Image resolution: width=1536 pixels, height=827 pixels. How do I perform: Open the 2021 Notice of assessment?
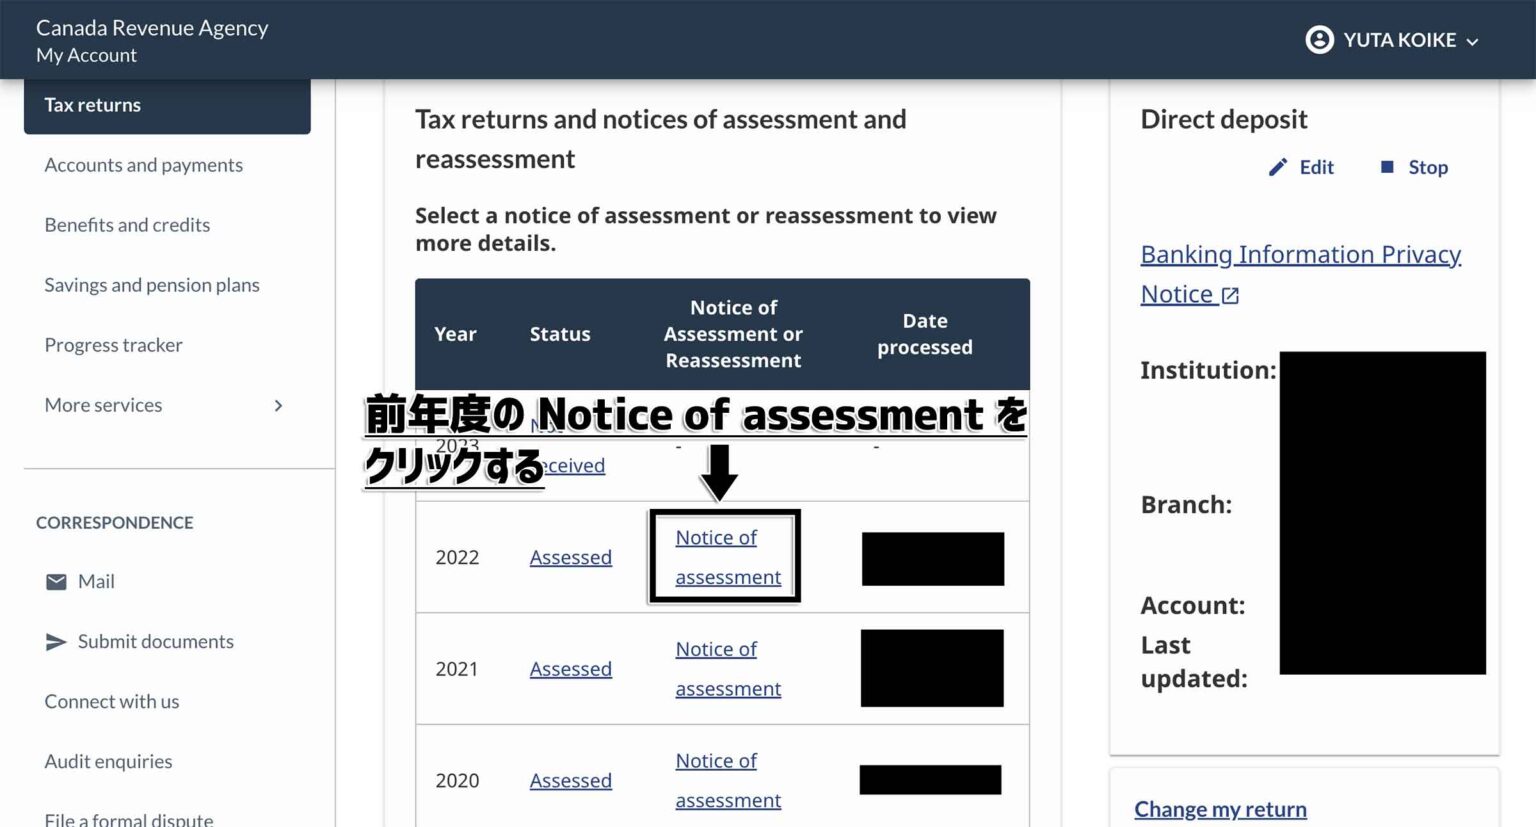727,668
